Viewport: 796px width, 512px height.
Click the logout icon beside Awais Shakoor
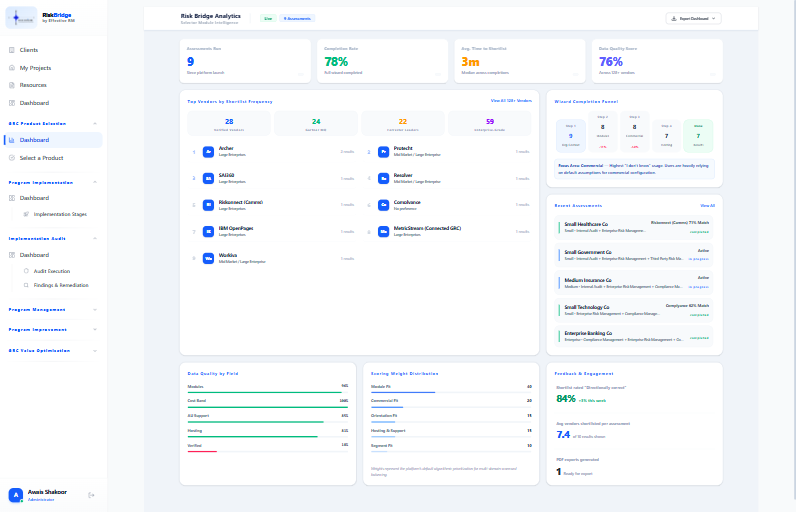91,495
